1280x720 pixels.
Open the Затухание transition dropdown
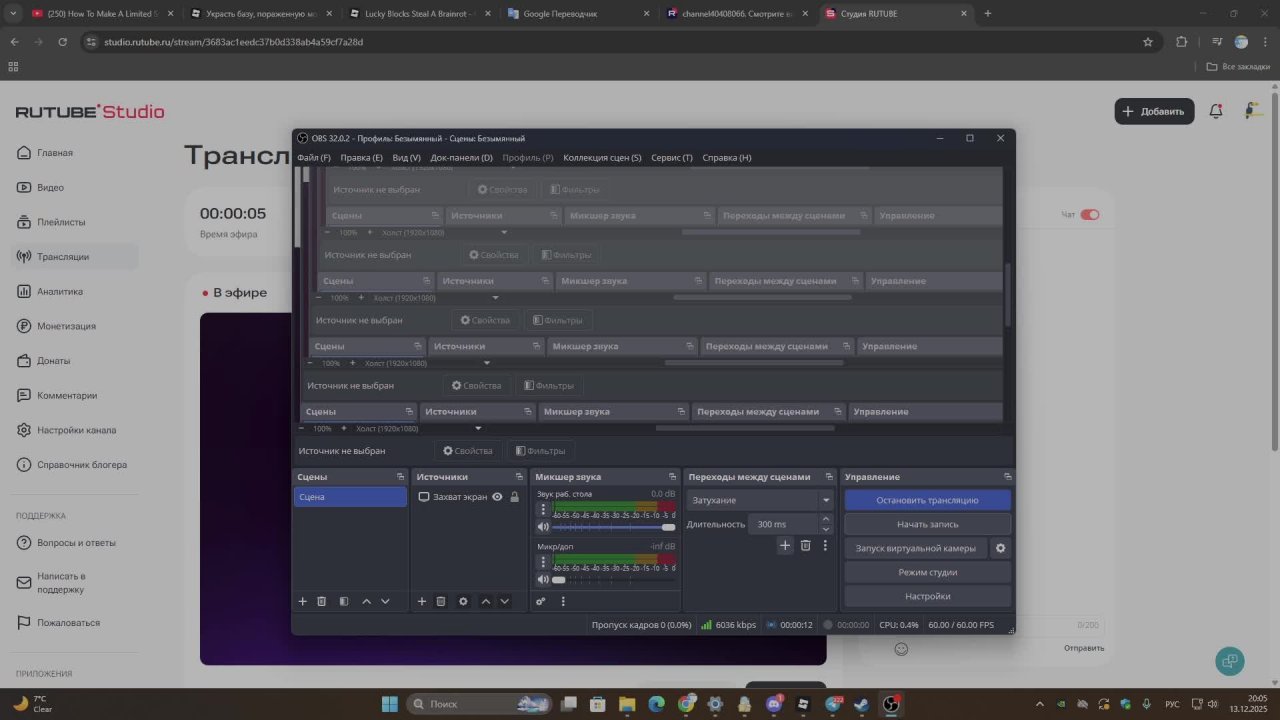pyautogui.click(x=825, y=500)
